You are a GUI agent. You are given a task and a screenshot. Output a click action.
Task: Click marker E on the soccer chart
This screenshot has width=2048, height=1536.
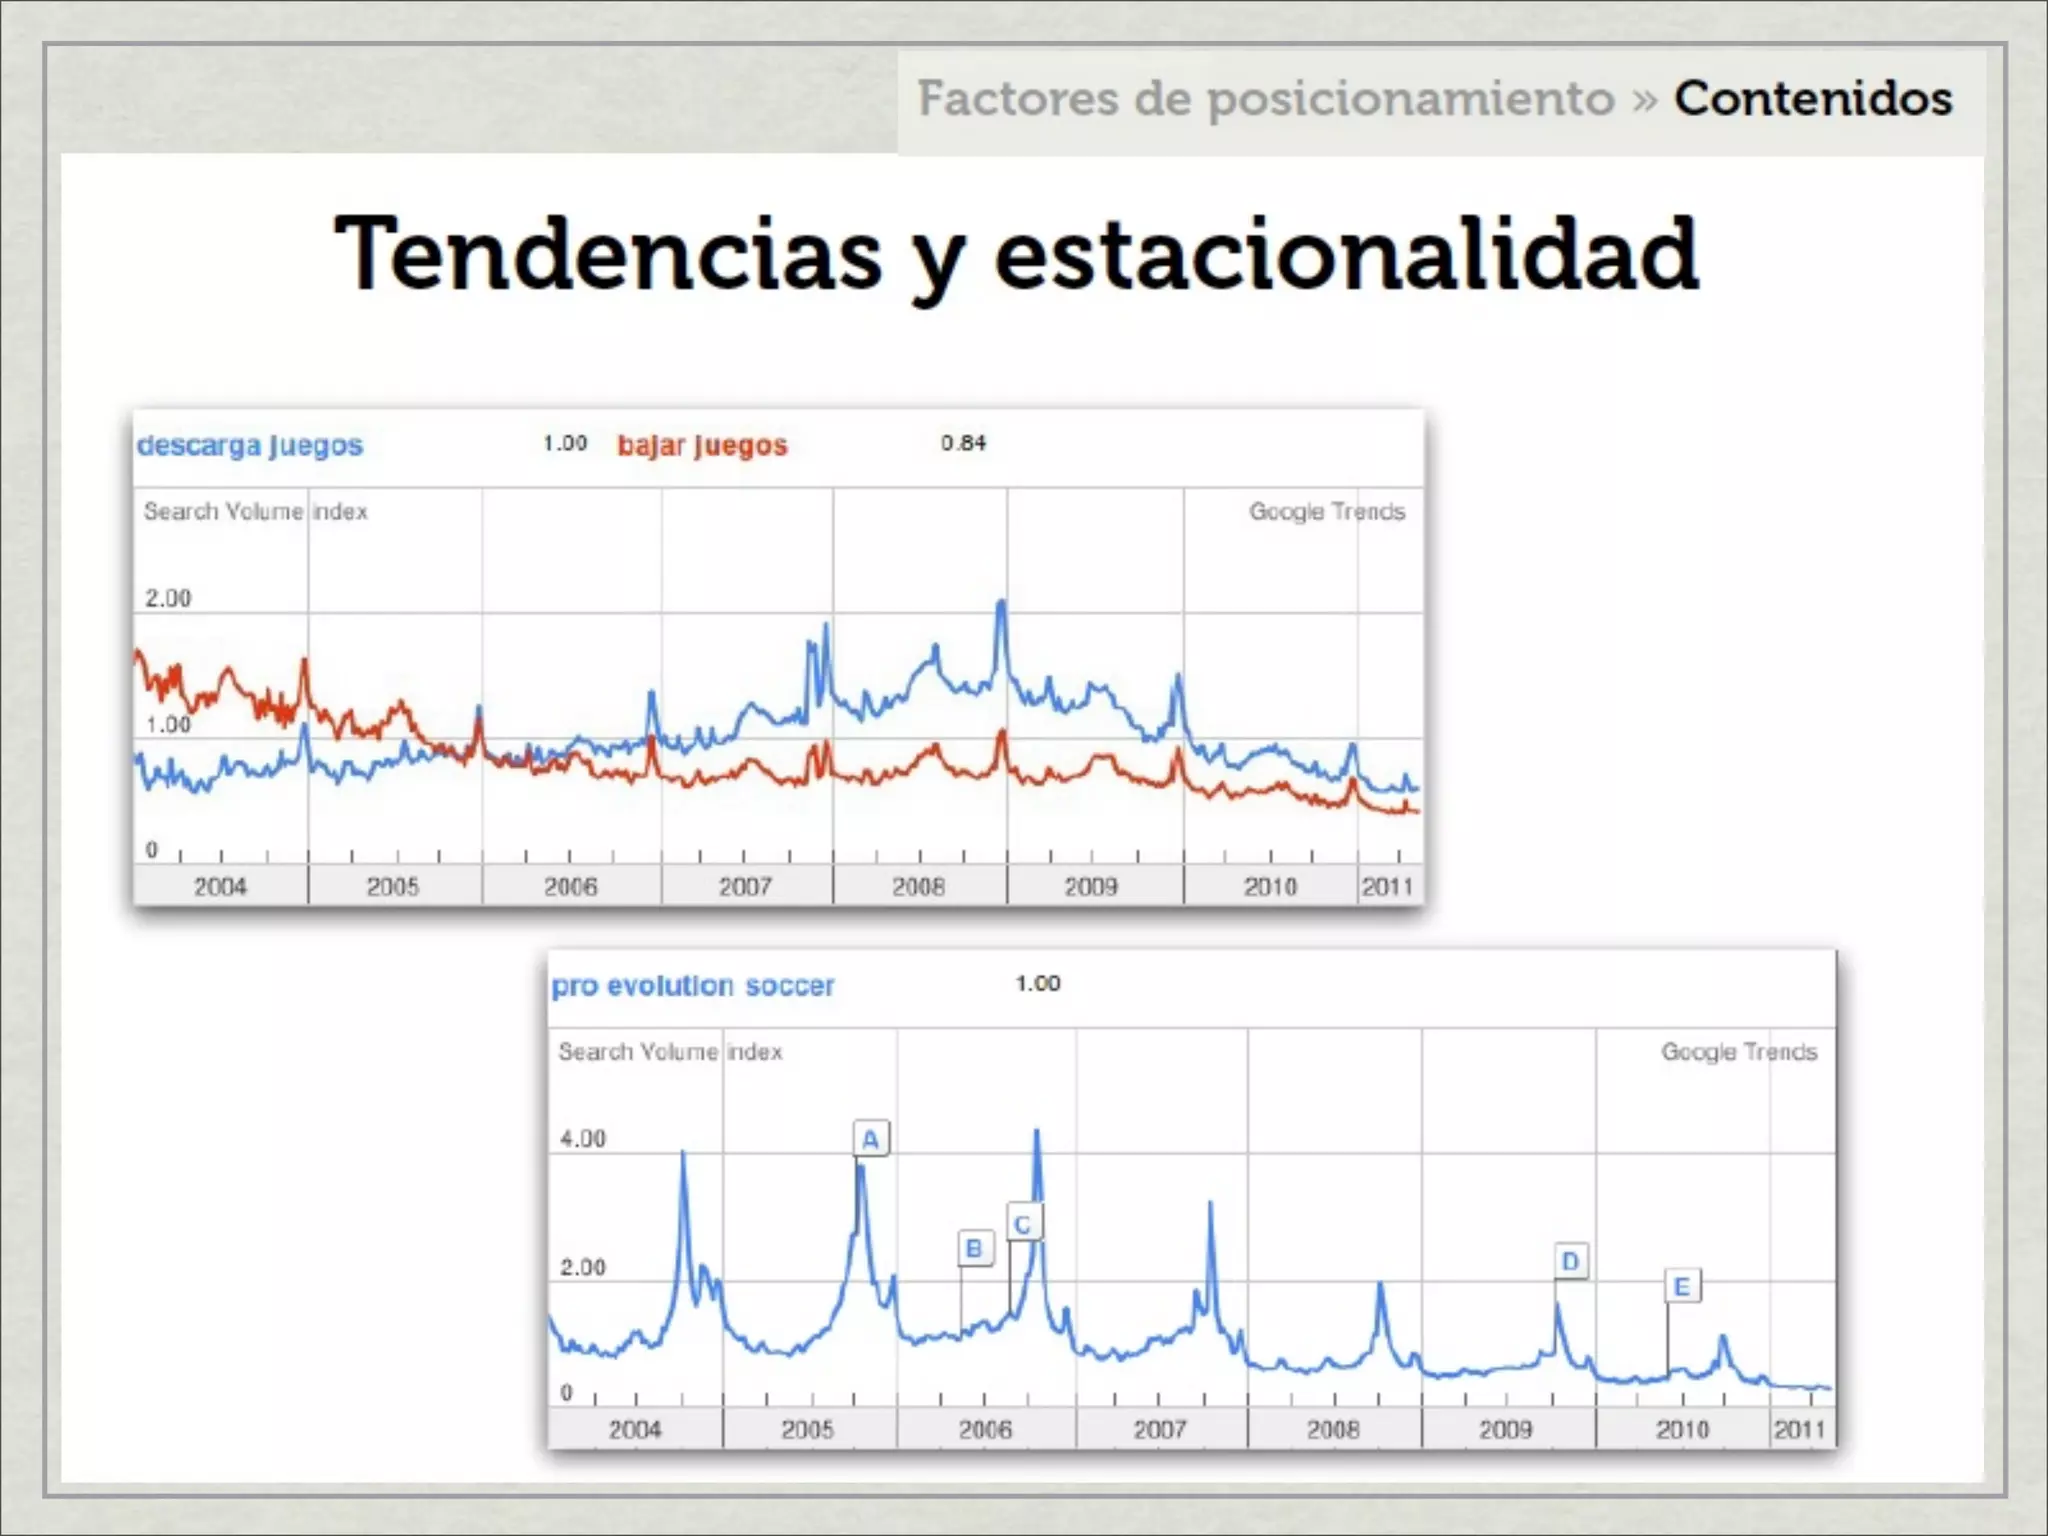pyautogui.click(x=1682, y=1286)
